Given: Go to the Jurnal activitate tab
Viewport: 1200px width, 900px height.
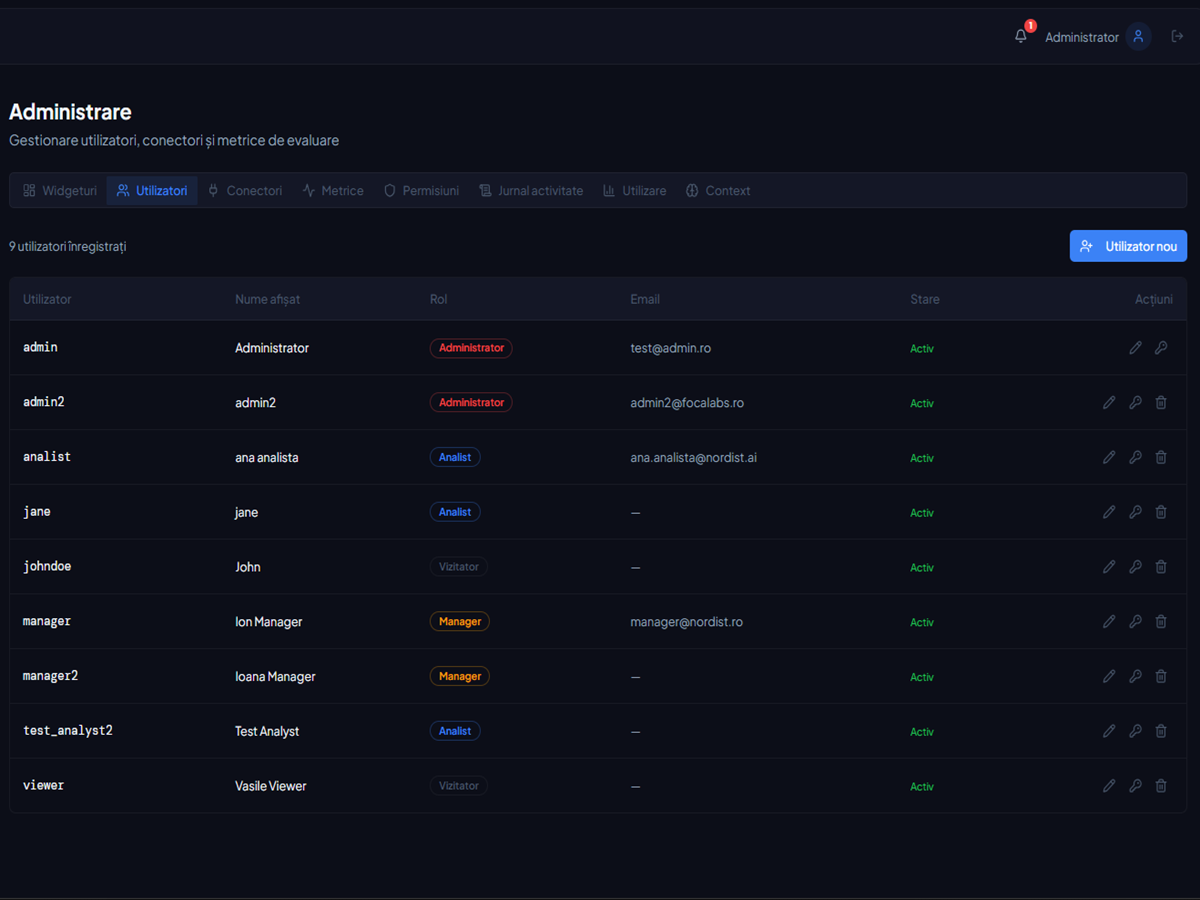Looking at the screenshot, I should click(531, 190).
